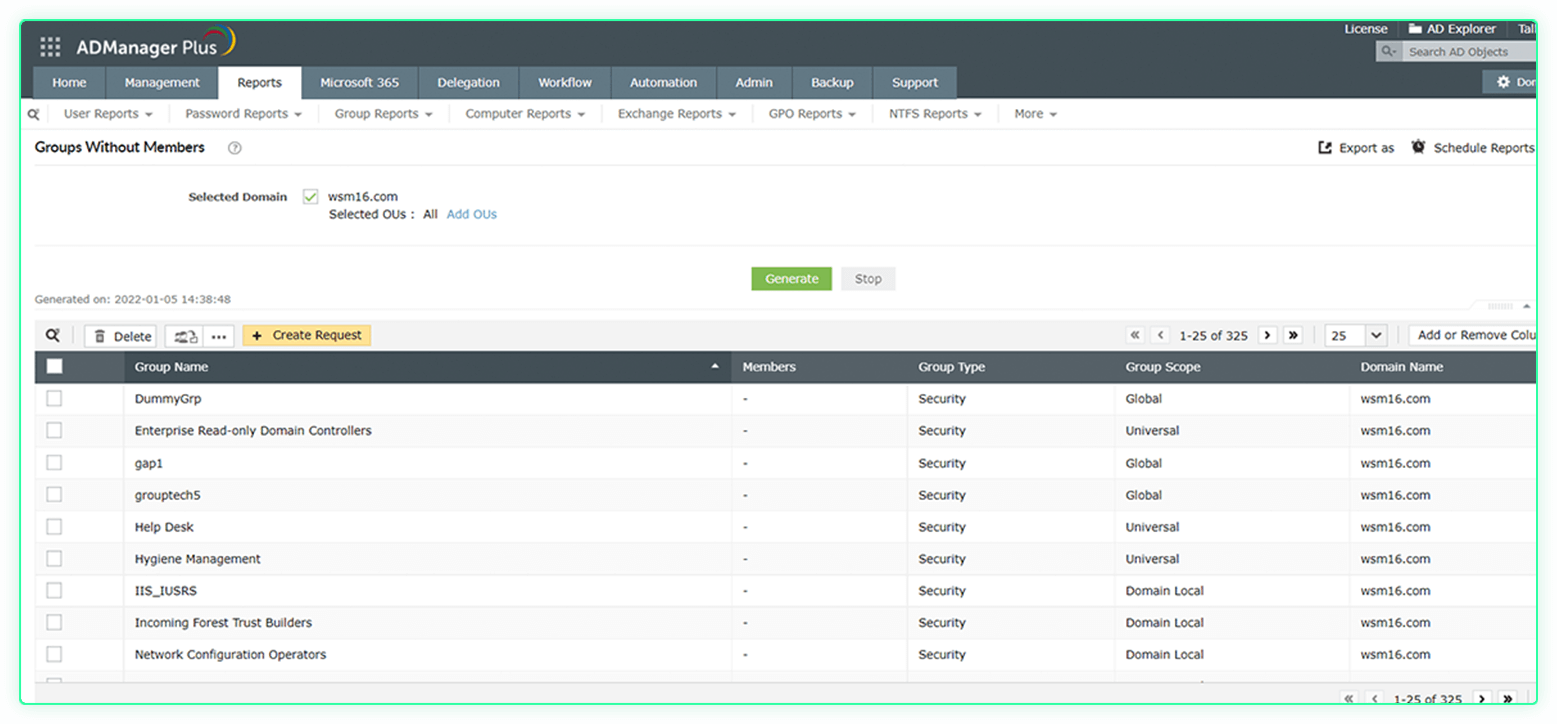Expand the User Reports dropdown
The width and height of the screenshot is (1557, 724).
pos(108,114)
